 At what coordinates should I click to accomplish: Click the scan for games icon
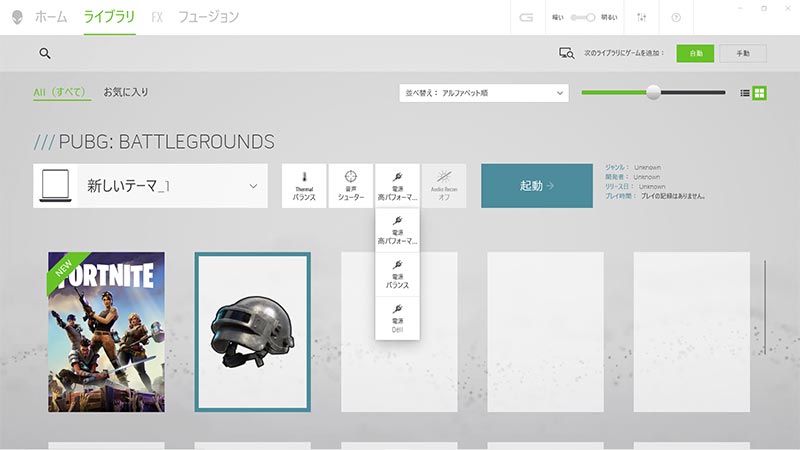[566, 54]
